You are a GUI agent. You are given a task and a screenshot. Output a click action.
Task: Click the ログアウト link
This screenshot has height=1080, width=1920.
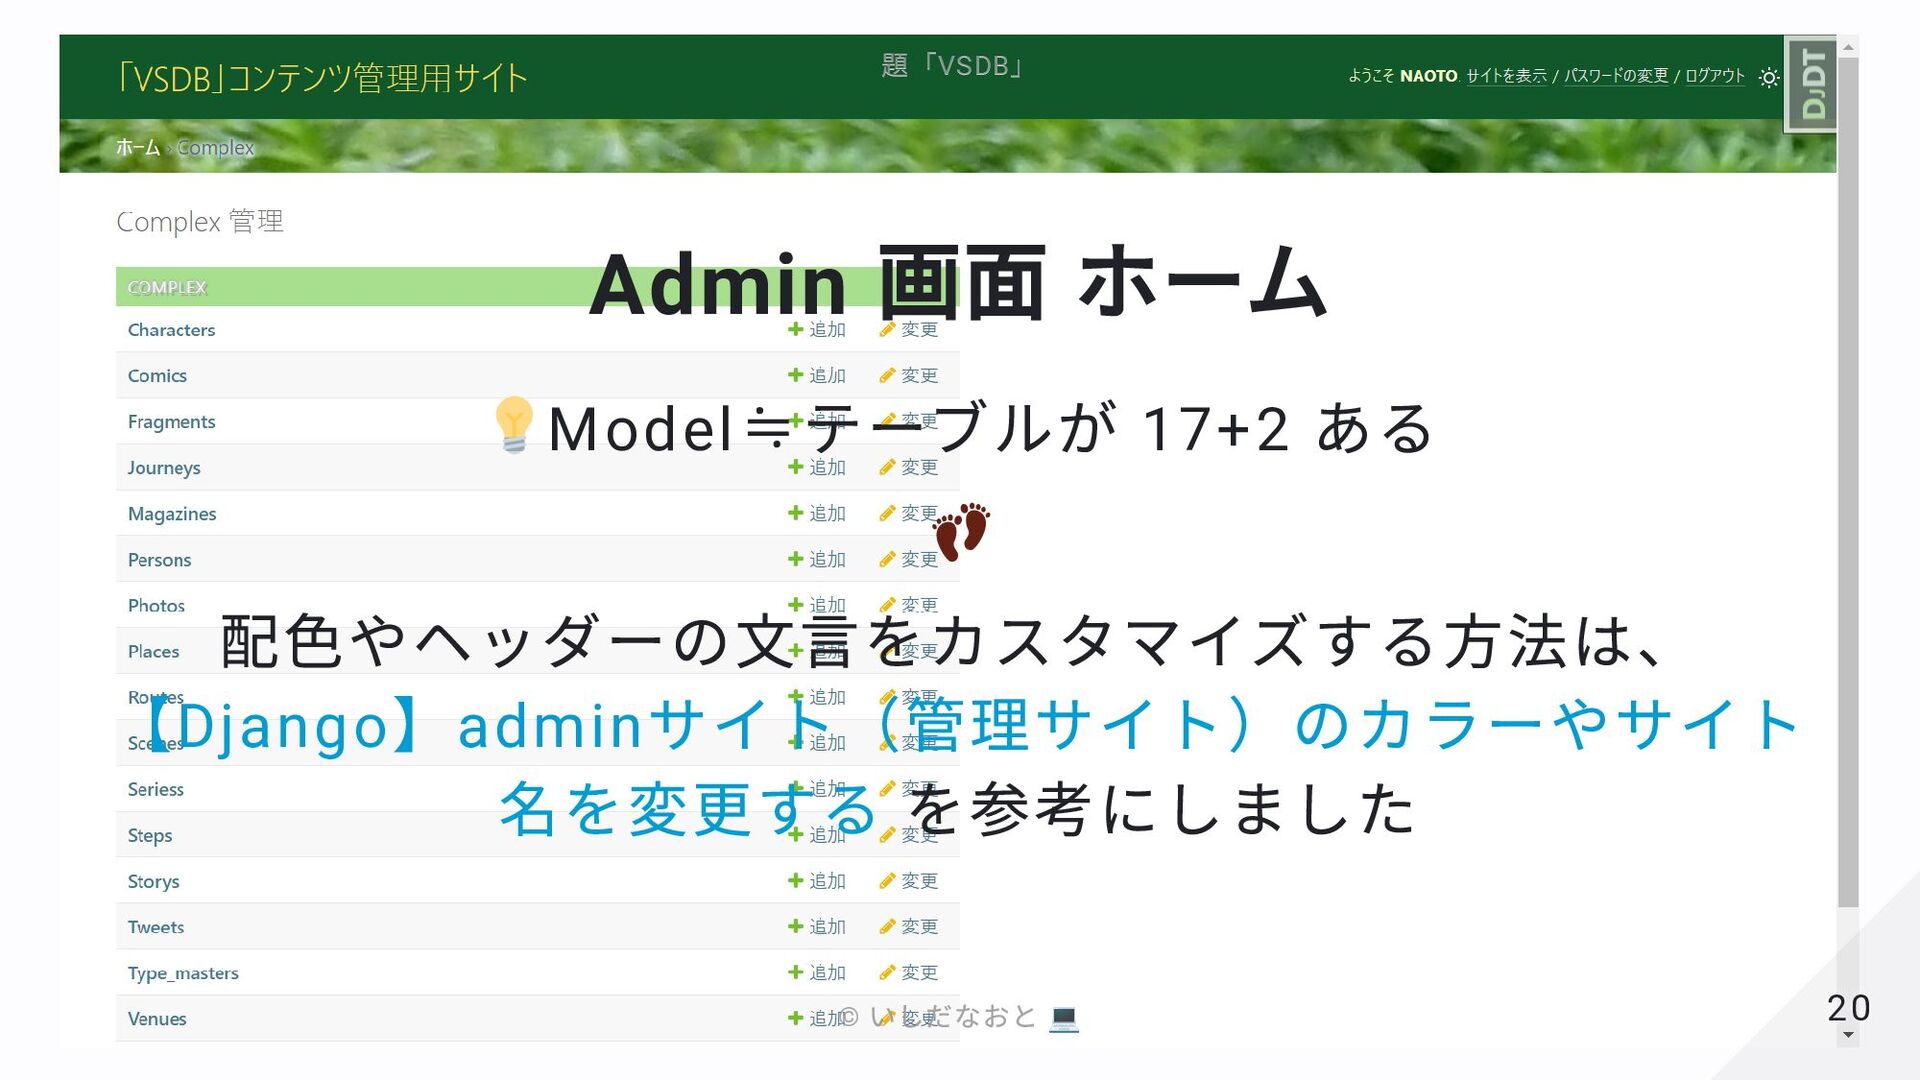[x=1714, y=76]
